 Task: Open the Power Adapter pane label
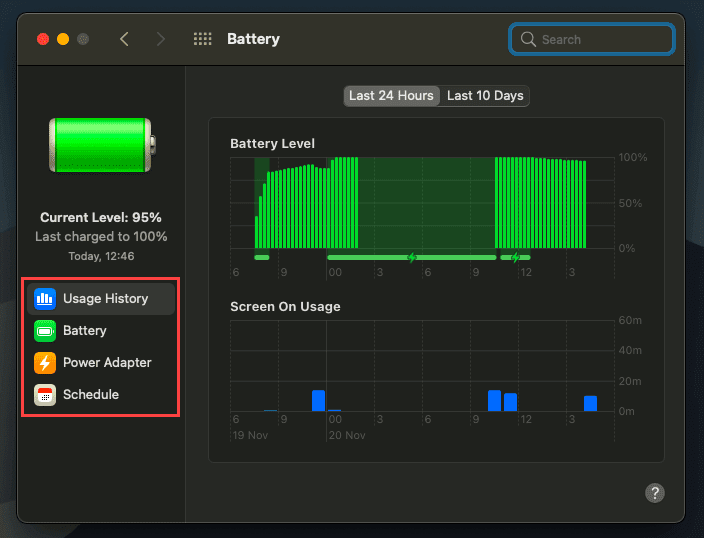pos(107,362)
